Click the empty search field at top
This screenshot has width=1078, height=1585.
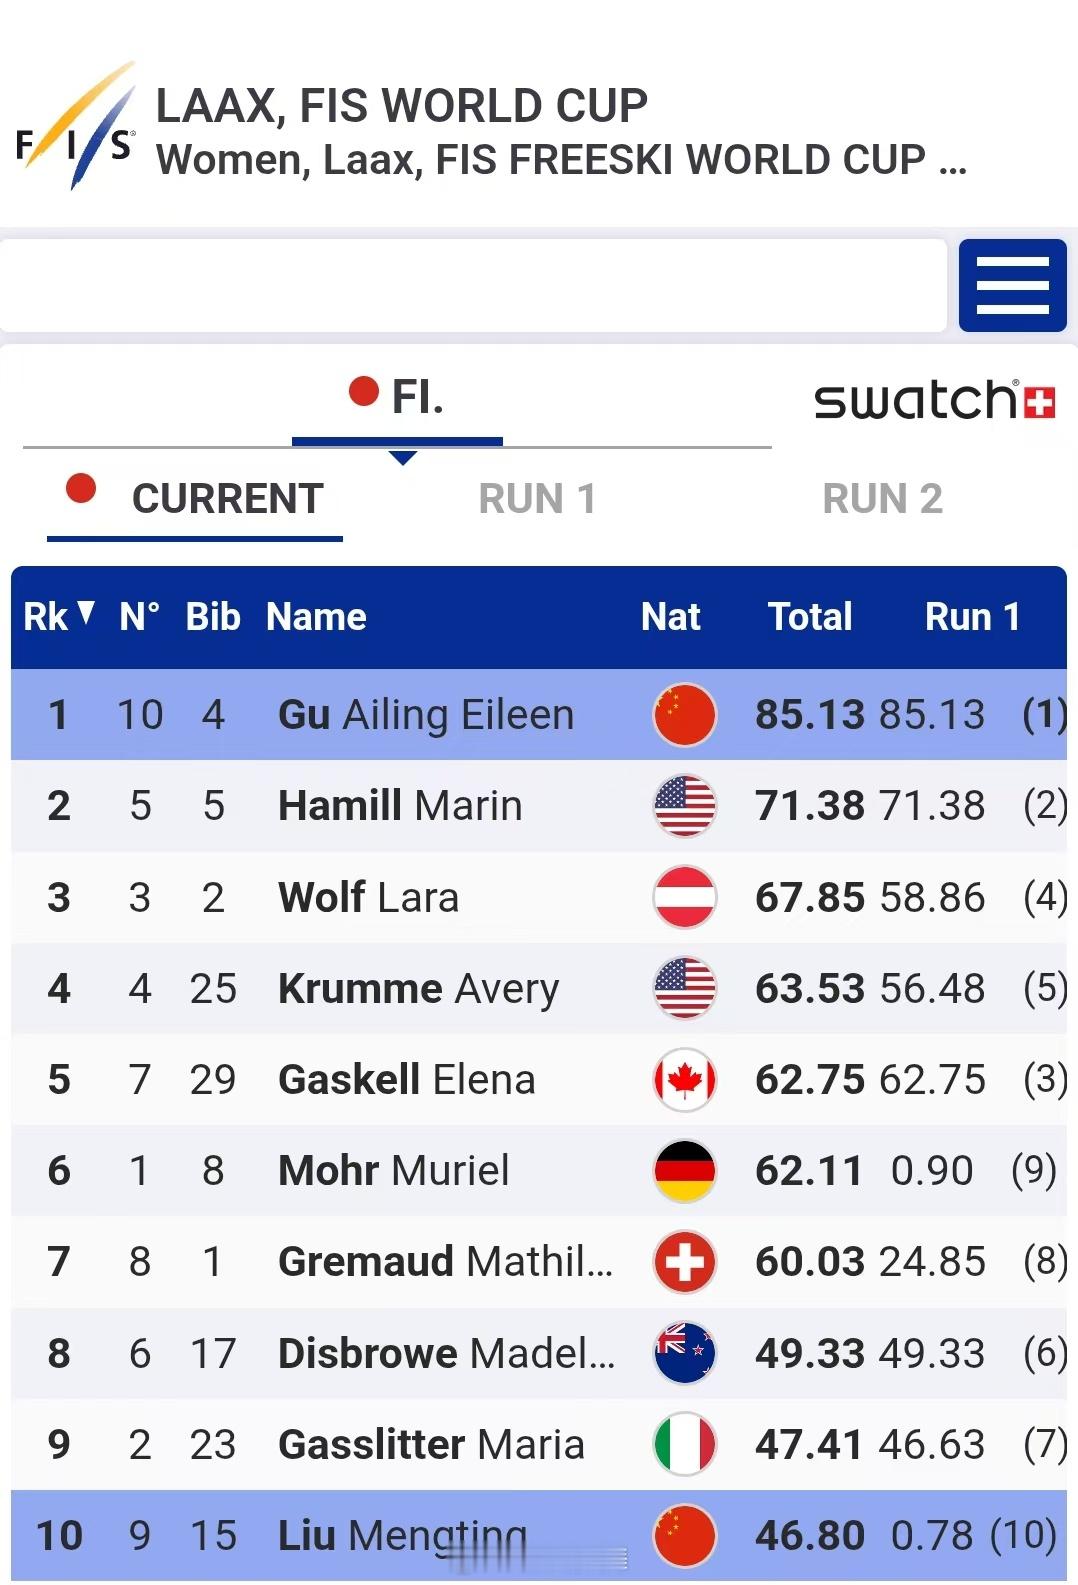[x=473, y=285]
